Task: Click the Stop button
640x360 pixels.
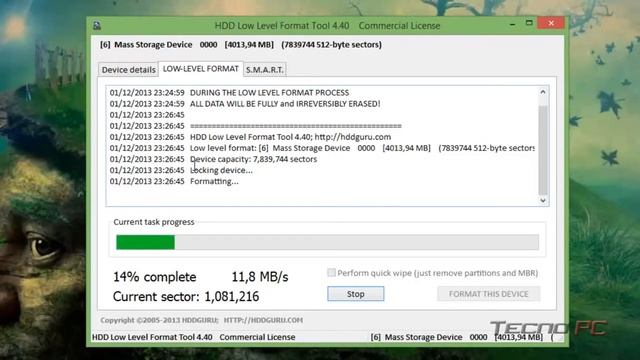Action: [356, 294]
